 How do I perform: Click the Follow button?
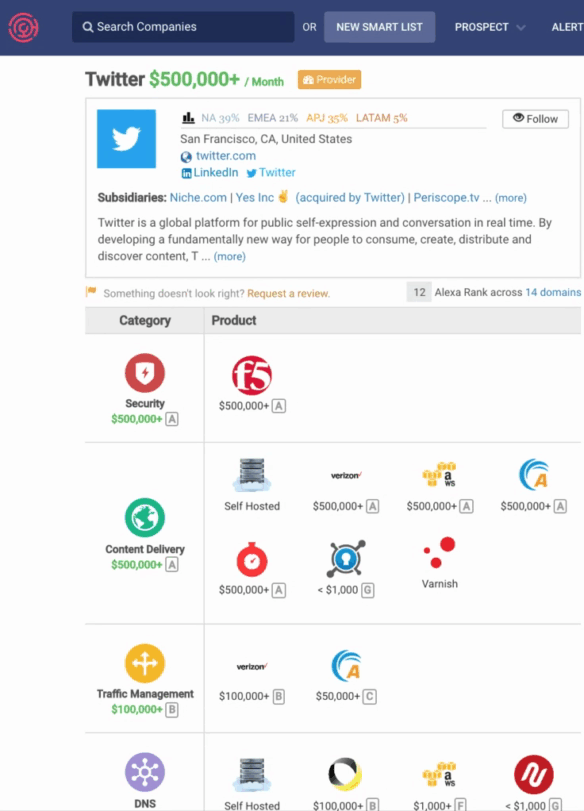click(x=534, y=118)
